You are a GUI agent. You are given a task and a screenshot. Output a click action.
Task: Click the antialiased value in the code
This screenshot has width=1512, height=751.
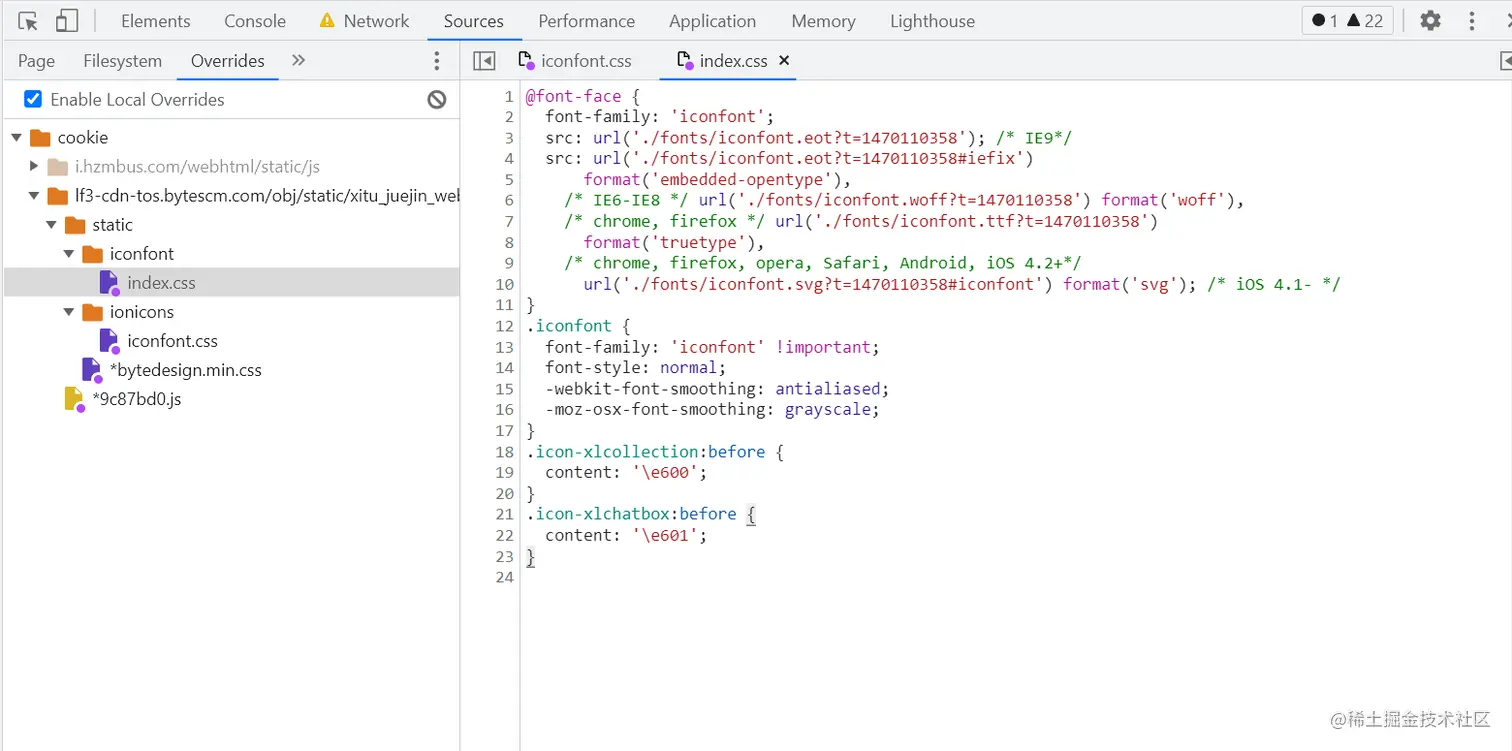(x=828, y=389)
